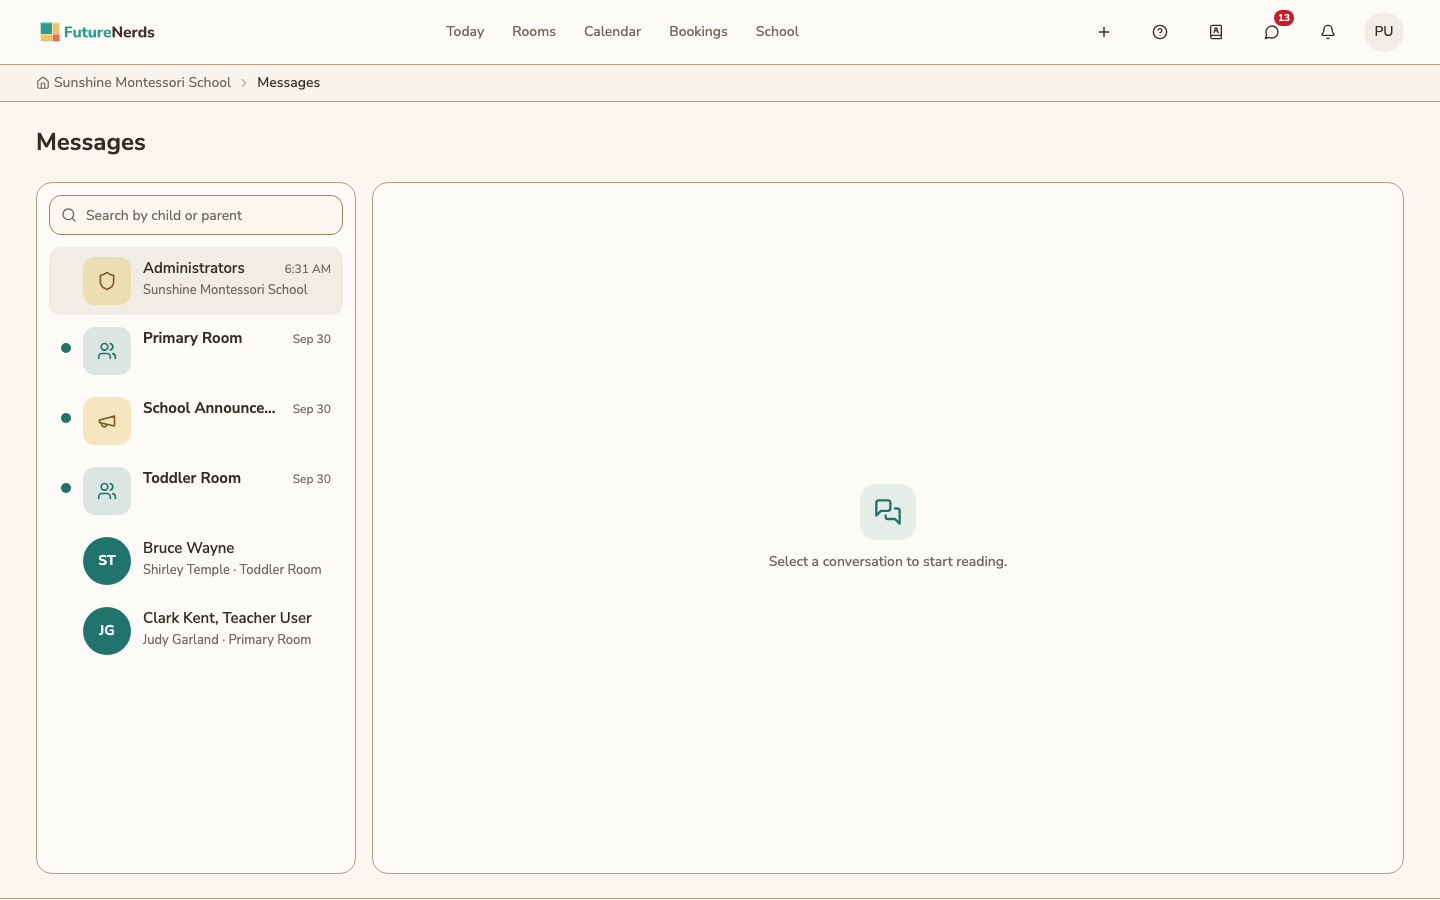Click Shirley Temple · Toddler Room subtitle
The image size is (1440, 900).
[x=232, y=570]
